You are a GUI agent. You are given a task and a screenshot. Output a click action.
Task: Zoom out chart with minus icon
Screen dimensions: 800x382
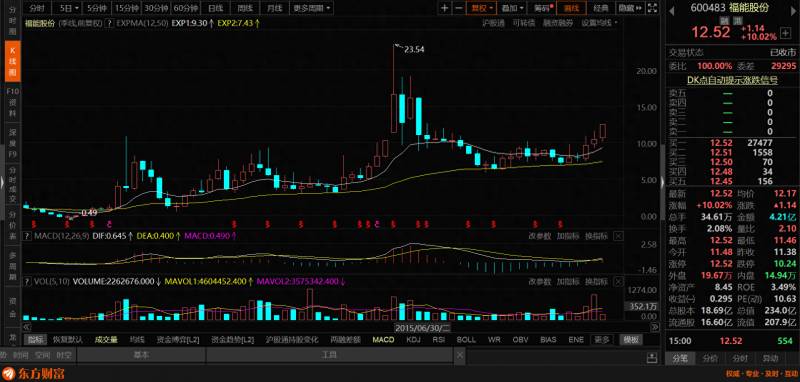tap(458, 8)
